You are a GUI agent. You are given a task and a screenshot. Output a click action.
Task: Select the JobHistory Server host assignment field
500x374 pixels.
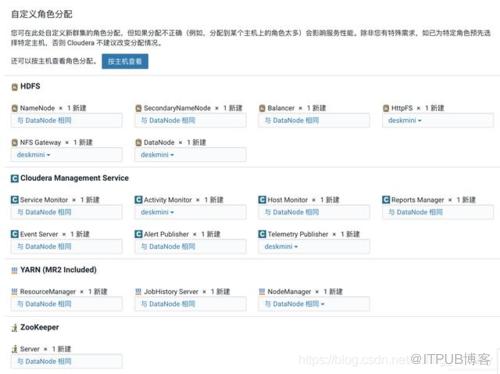coord(190,304)
